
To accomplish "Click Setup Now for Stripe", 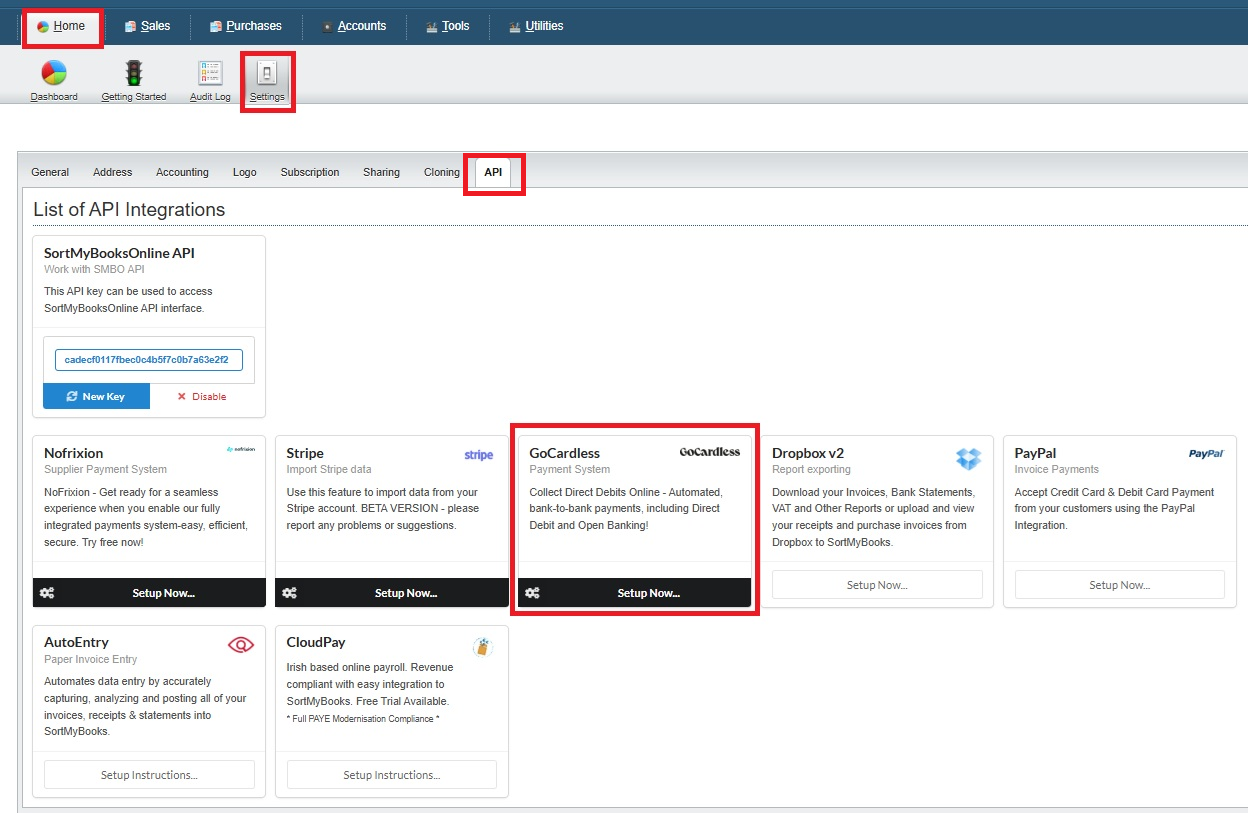I will tap(392, 593).
